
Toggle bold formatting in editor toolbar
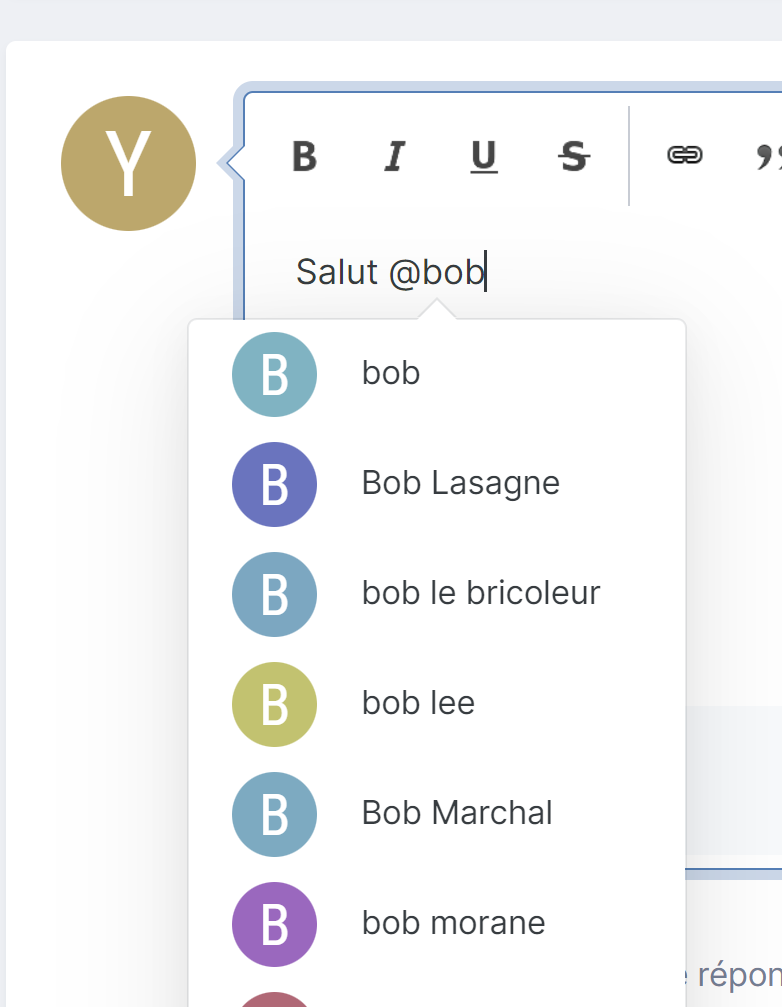pyautogui.click(x=304, y=156)
